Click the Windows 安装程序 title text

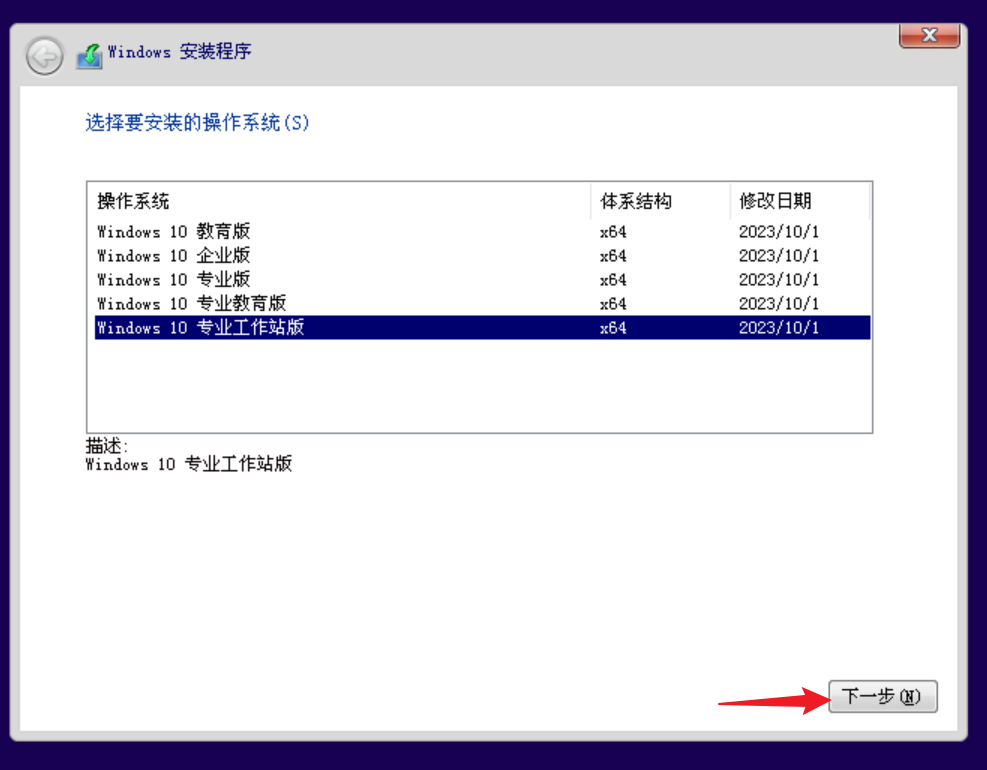[x=179, y=52]
